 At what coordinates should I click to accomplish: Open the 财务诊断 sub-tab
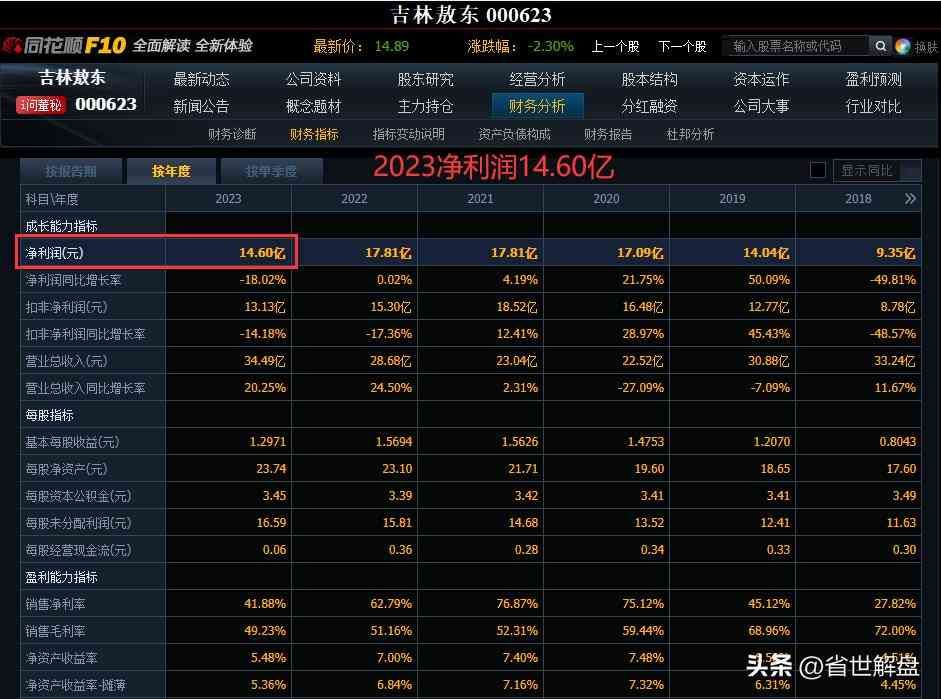[232, 134]
